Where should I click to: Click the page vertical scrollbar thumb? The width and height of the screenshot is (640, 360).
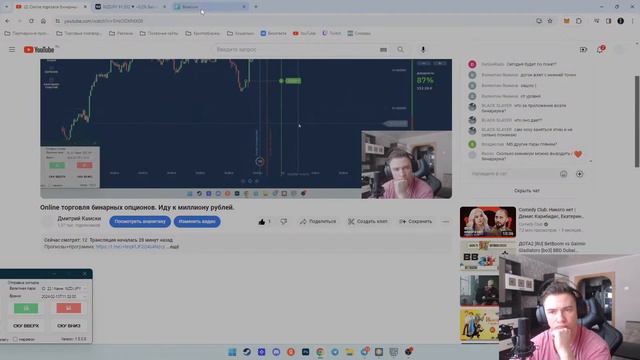pyautogui.click(x=637, y=121)
